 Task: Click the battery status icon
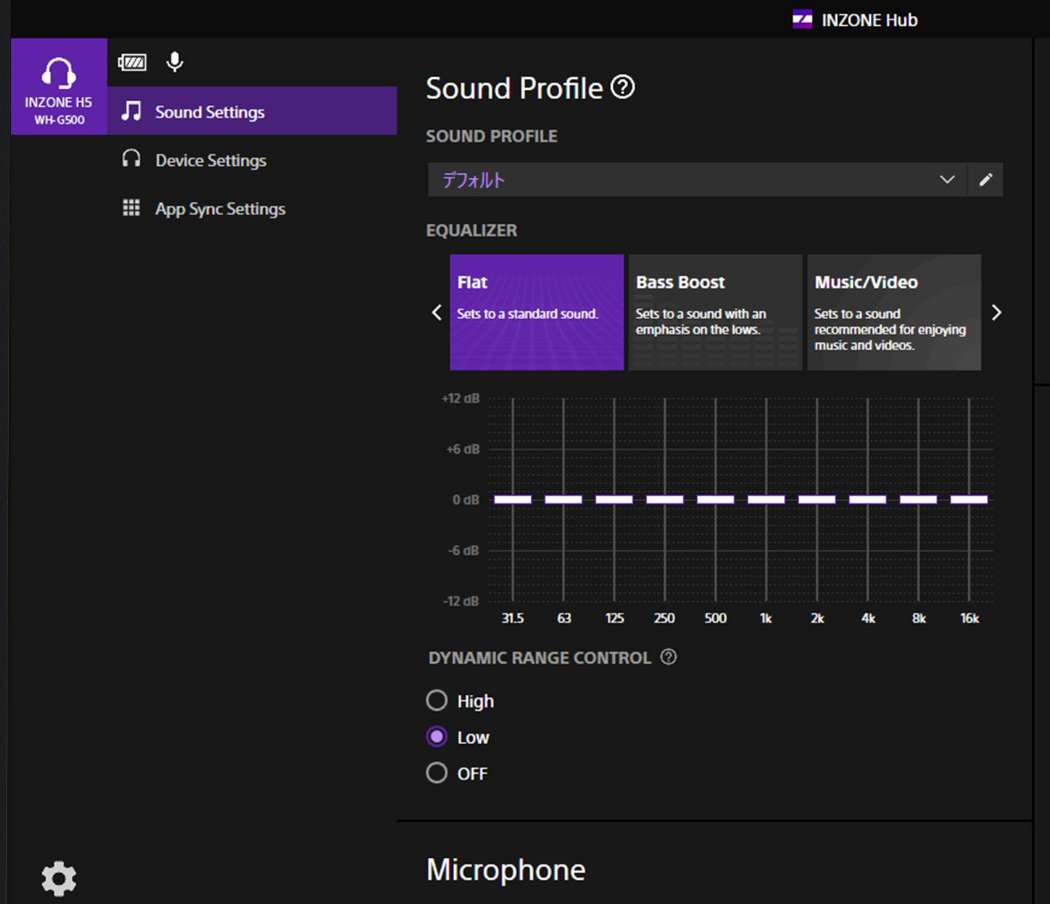[132, 63]
